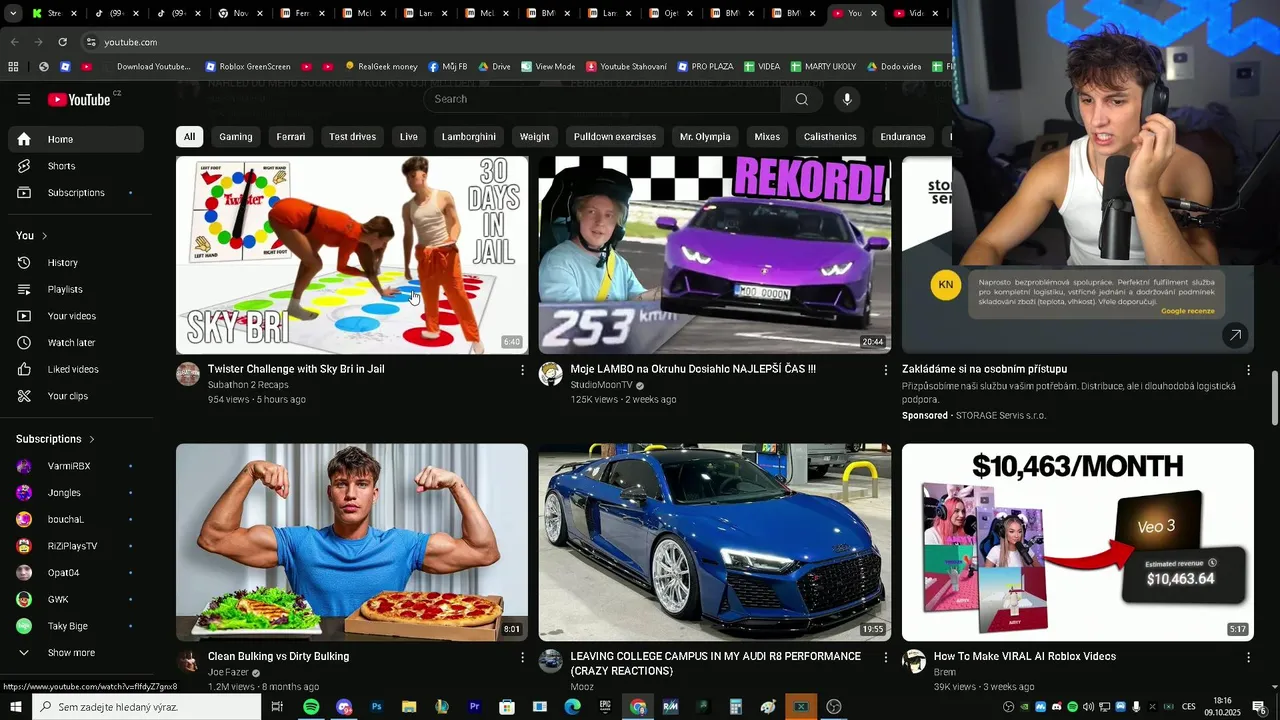The width and height of the screenshot is (1280, 720).
Task: Expand Show more subscriptions
Action: pos(76,653)
